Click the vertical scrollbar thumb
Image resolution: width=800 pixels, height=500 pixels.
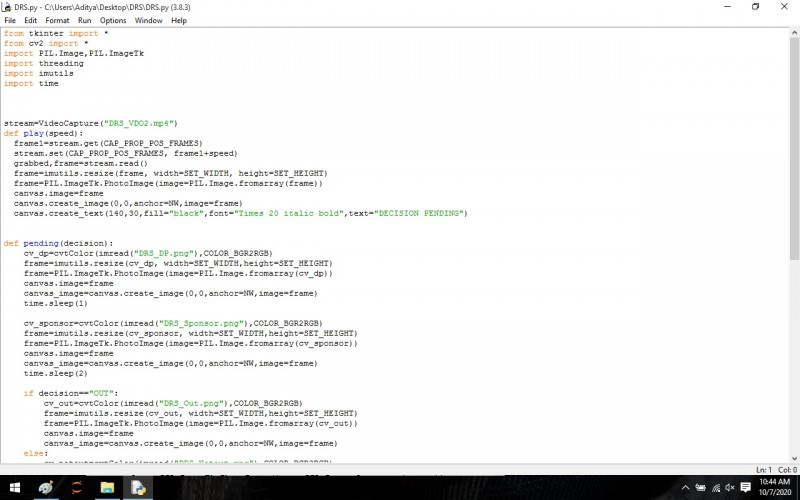pyautogui.click(x=794, y=149)
